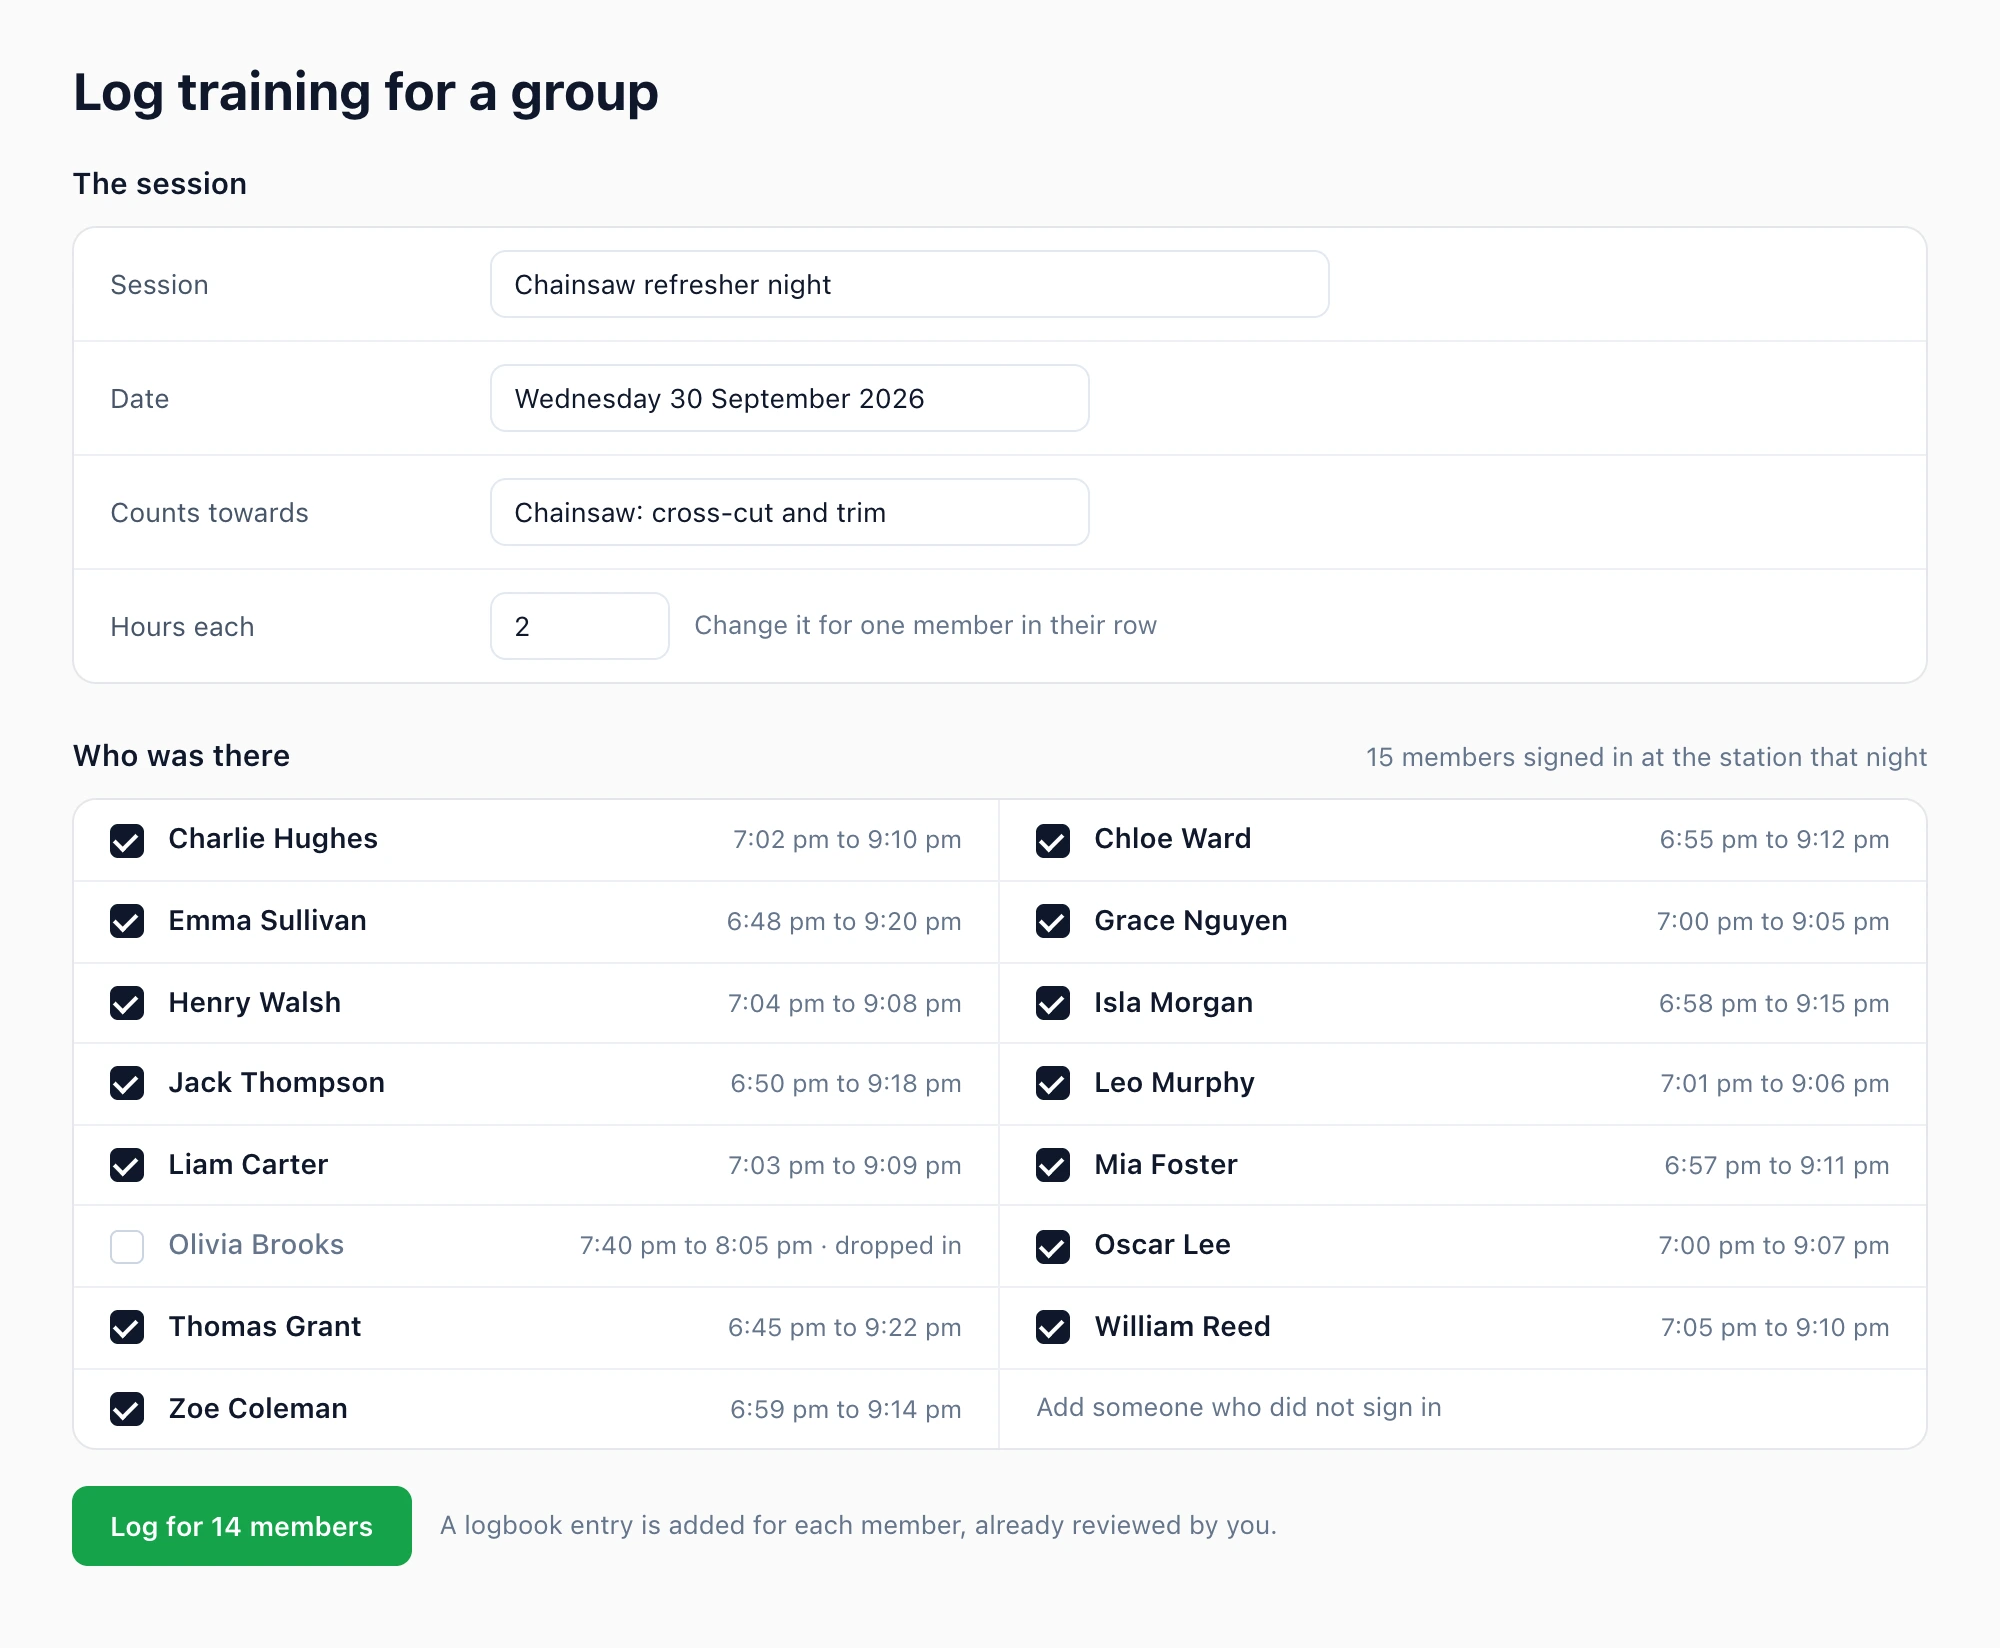Uncheck Zoe Coleman checkbox
2000x1648 pixels.
[127, 1409]
